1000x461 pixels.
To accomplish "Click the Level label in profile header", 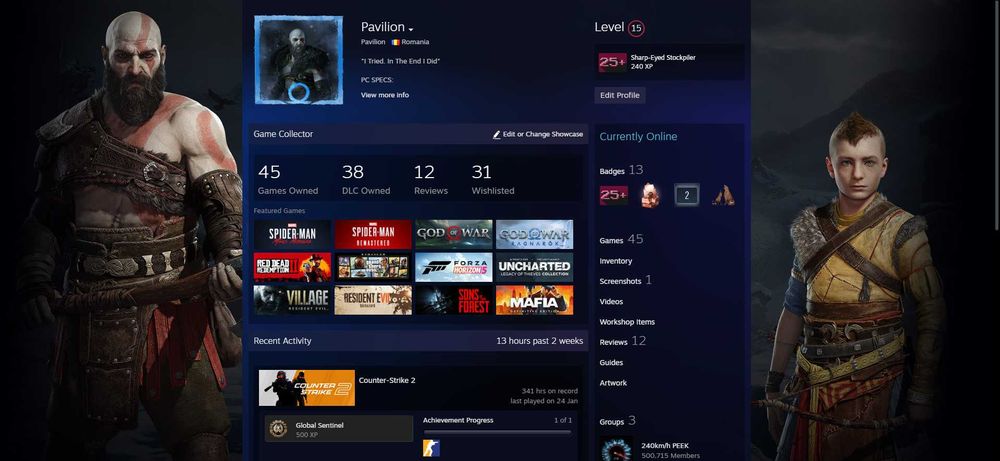I will pos(609,27).
